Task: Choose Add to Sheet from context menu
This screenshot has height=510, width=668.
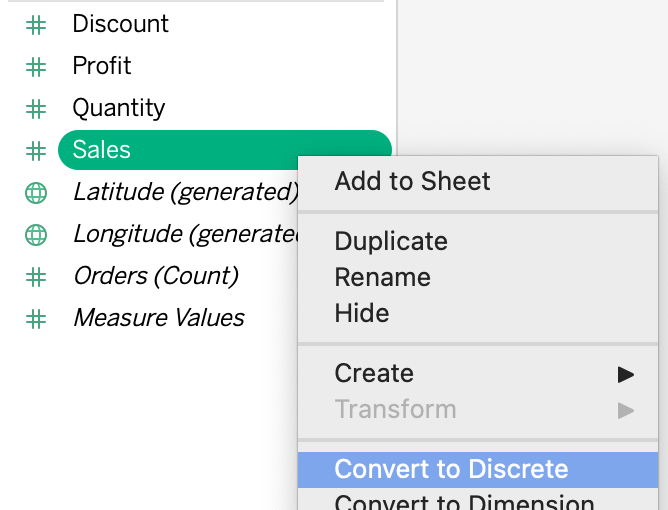Action: [412, 182]
